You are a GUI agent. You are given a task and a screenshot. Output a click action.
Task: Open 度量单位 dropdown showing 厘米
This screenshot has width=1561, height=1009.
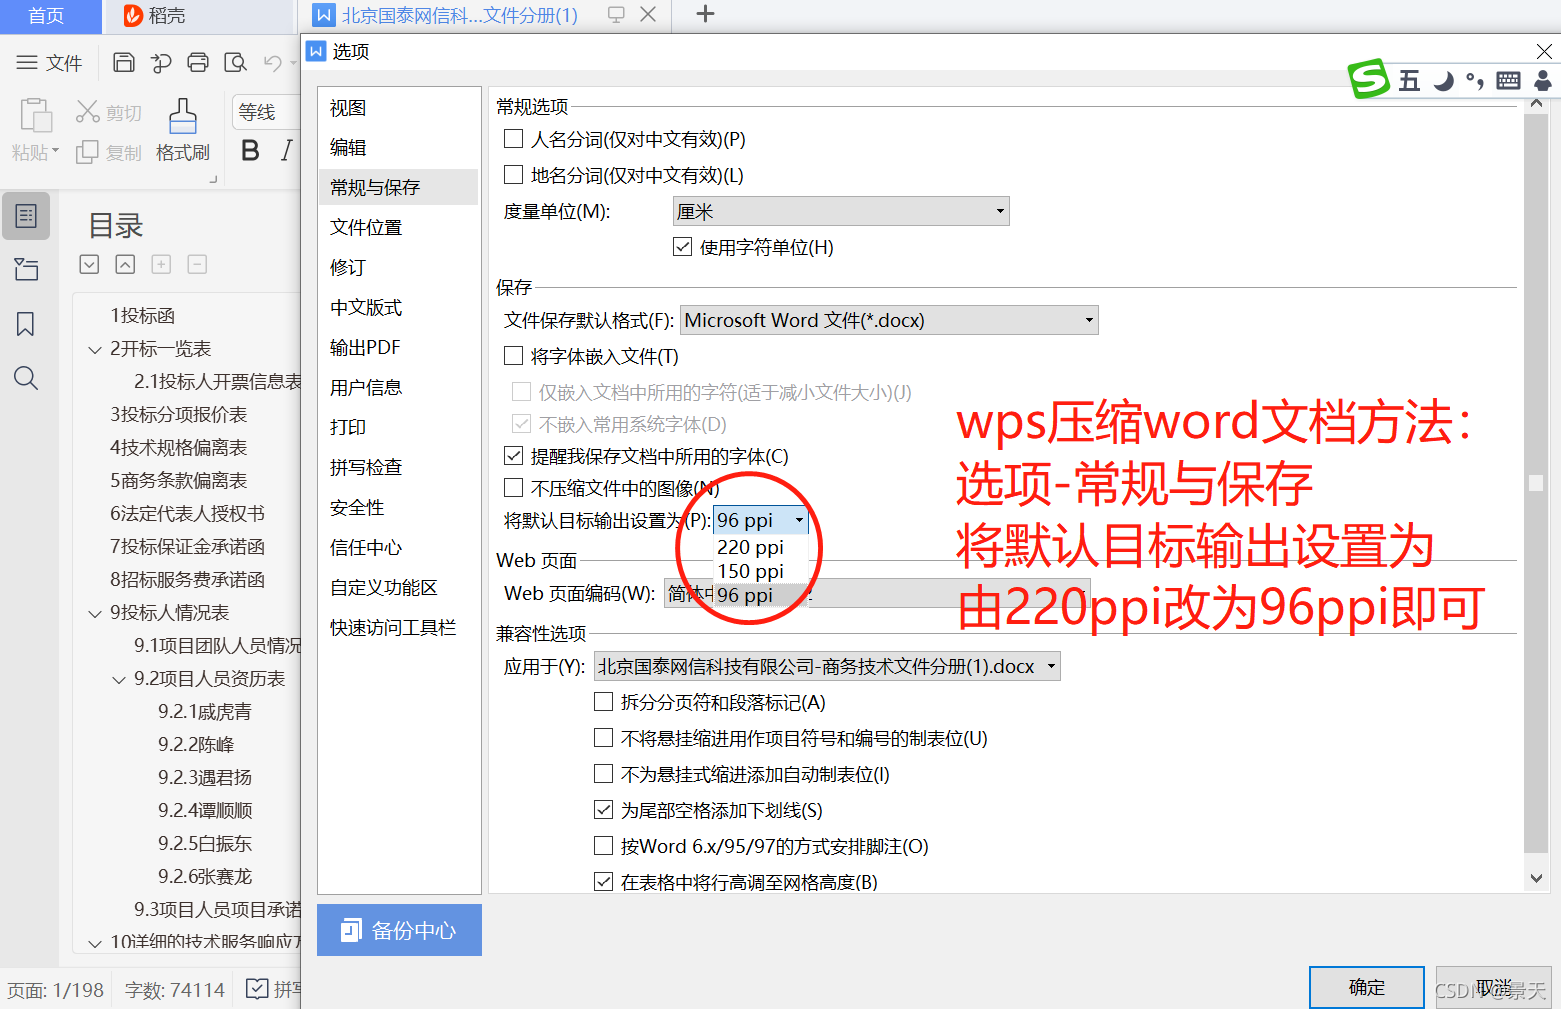coord(841,211)
